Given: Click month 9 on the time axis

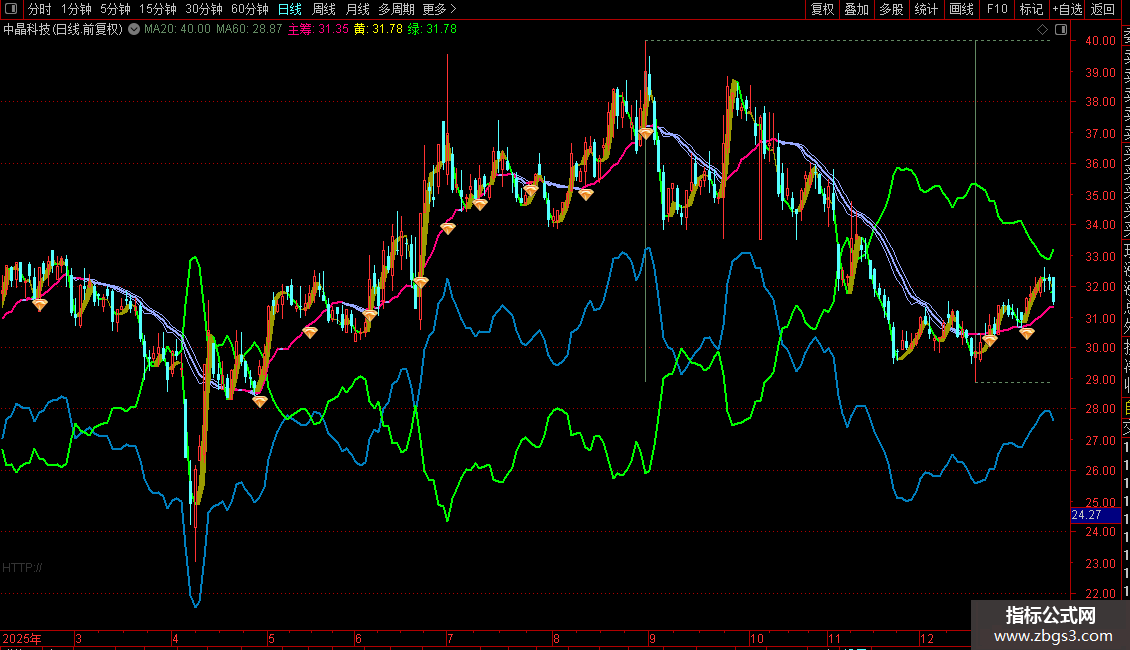Looking at the screenshot, I should point(652,639).
